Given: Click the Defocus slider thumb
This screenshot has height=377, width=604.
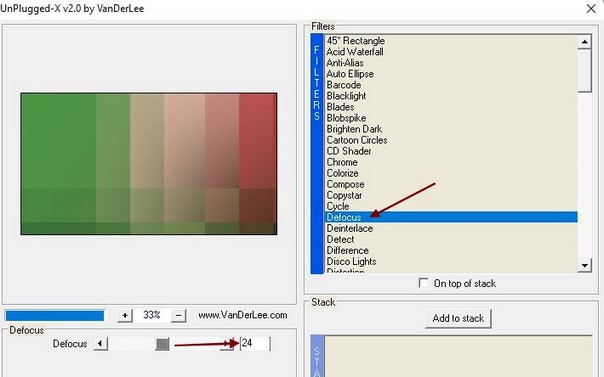Looking at the screenshot, I should tap(163, 344).
